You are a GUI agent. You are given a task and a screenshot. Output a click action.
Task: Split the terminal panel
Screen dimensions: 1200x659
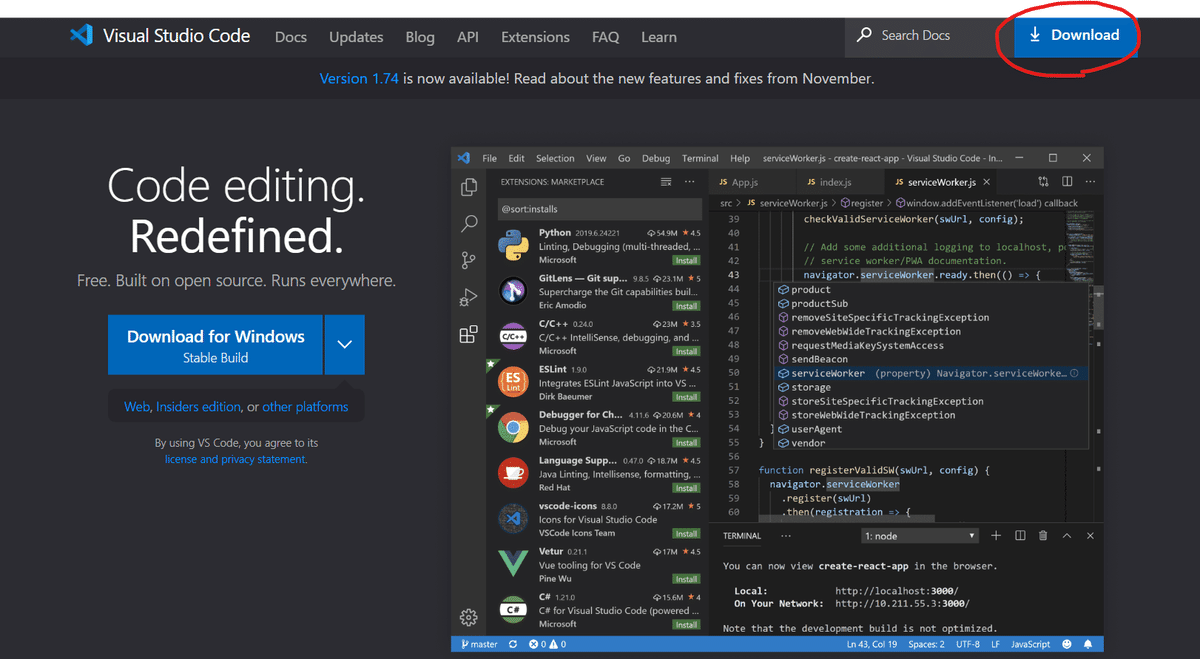1020,536
